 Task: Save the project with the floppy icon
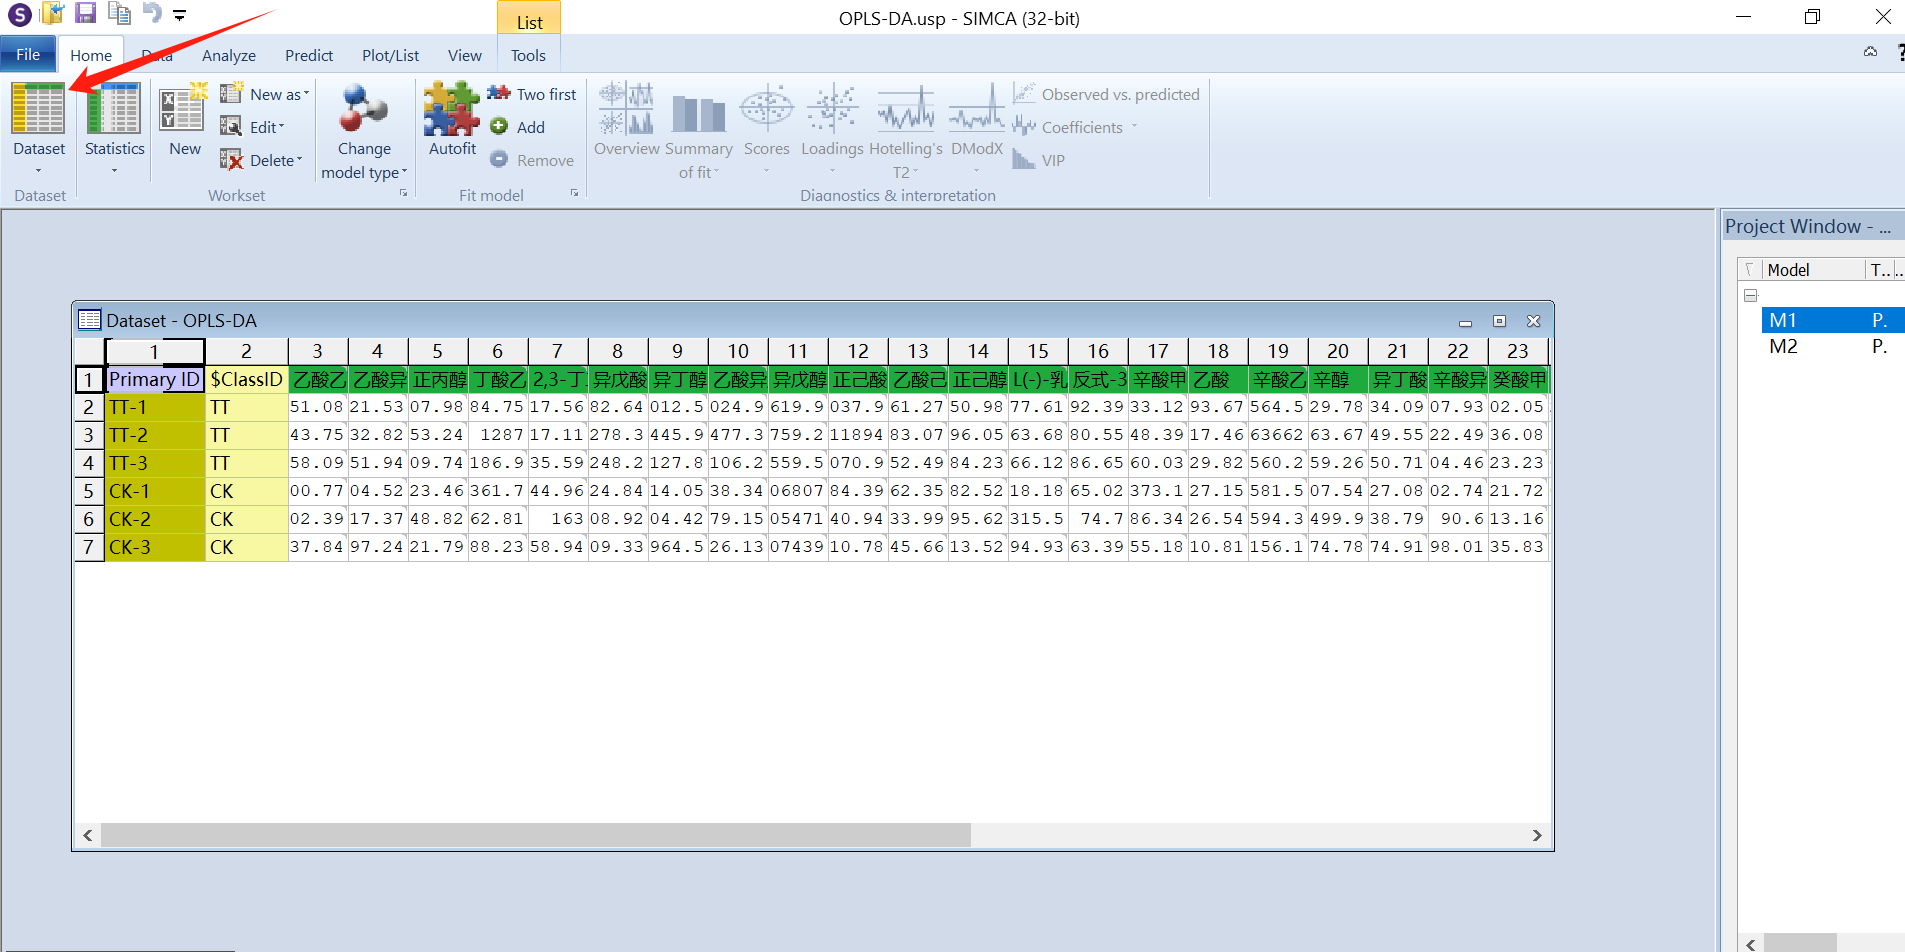(x=86, y=14)
